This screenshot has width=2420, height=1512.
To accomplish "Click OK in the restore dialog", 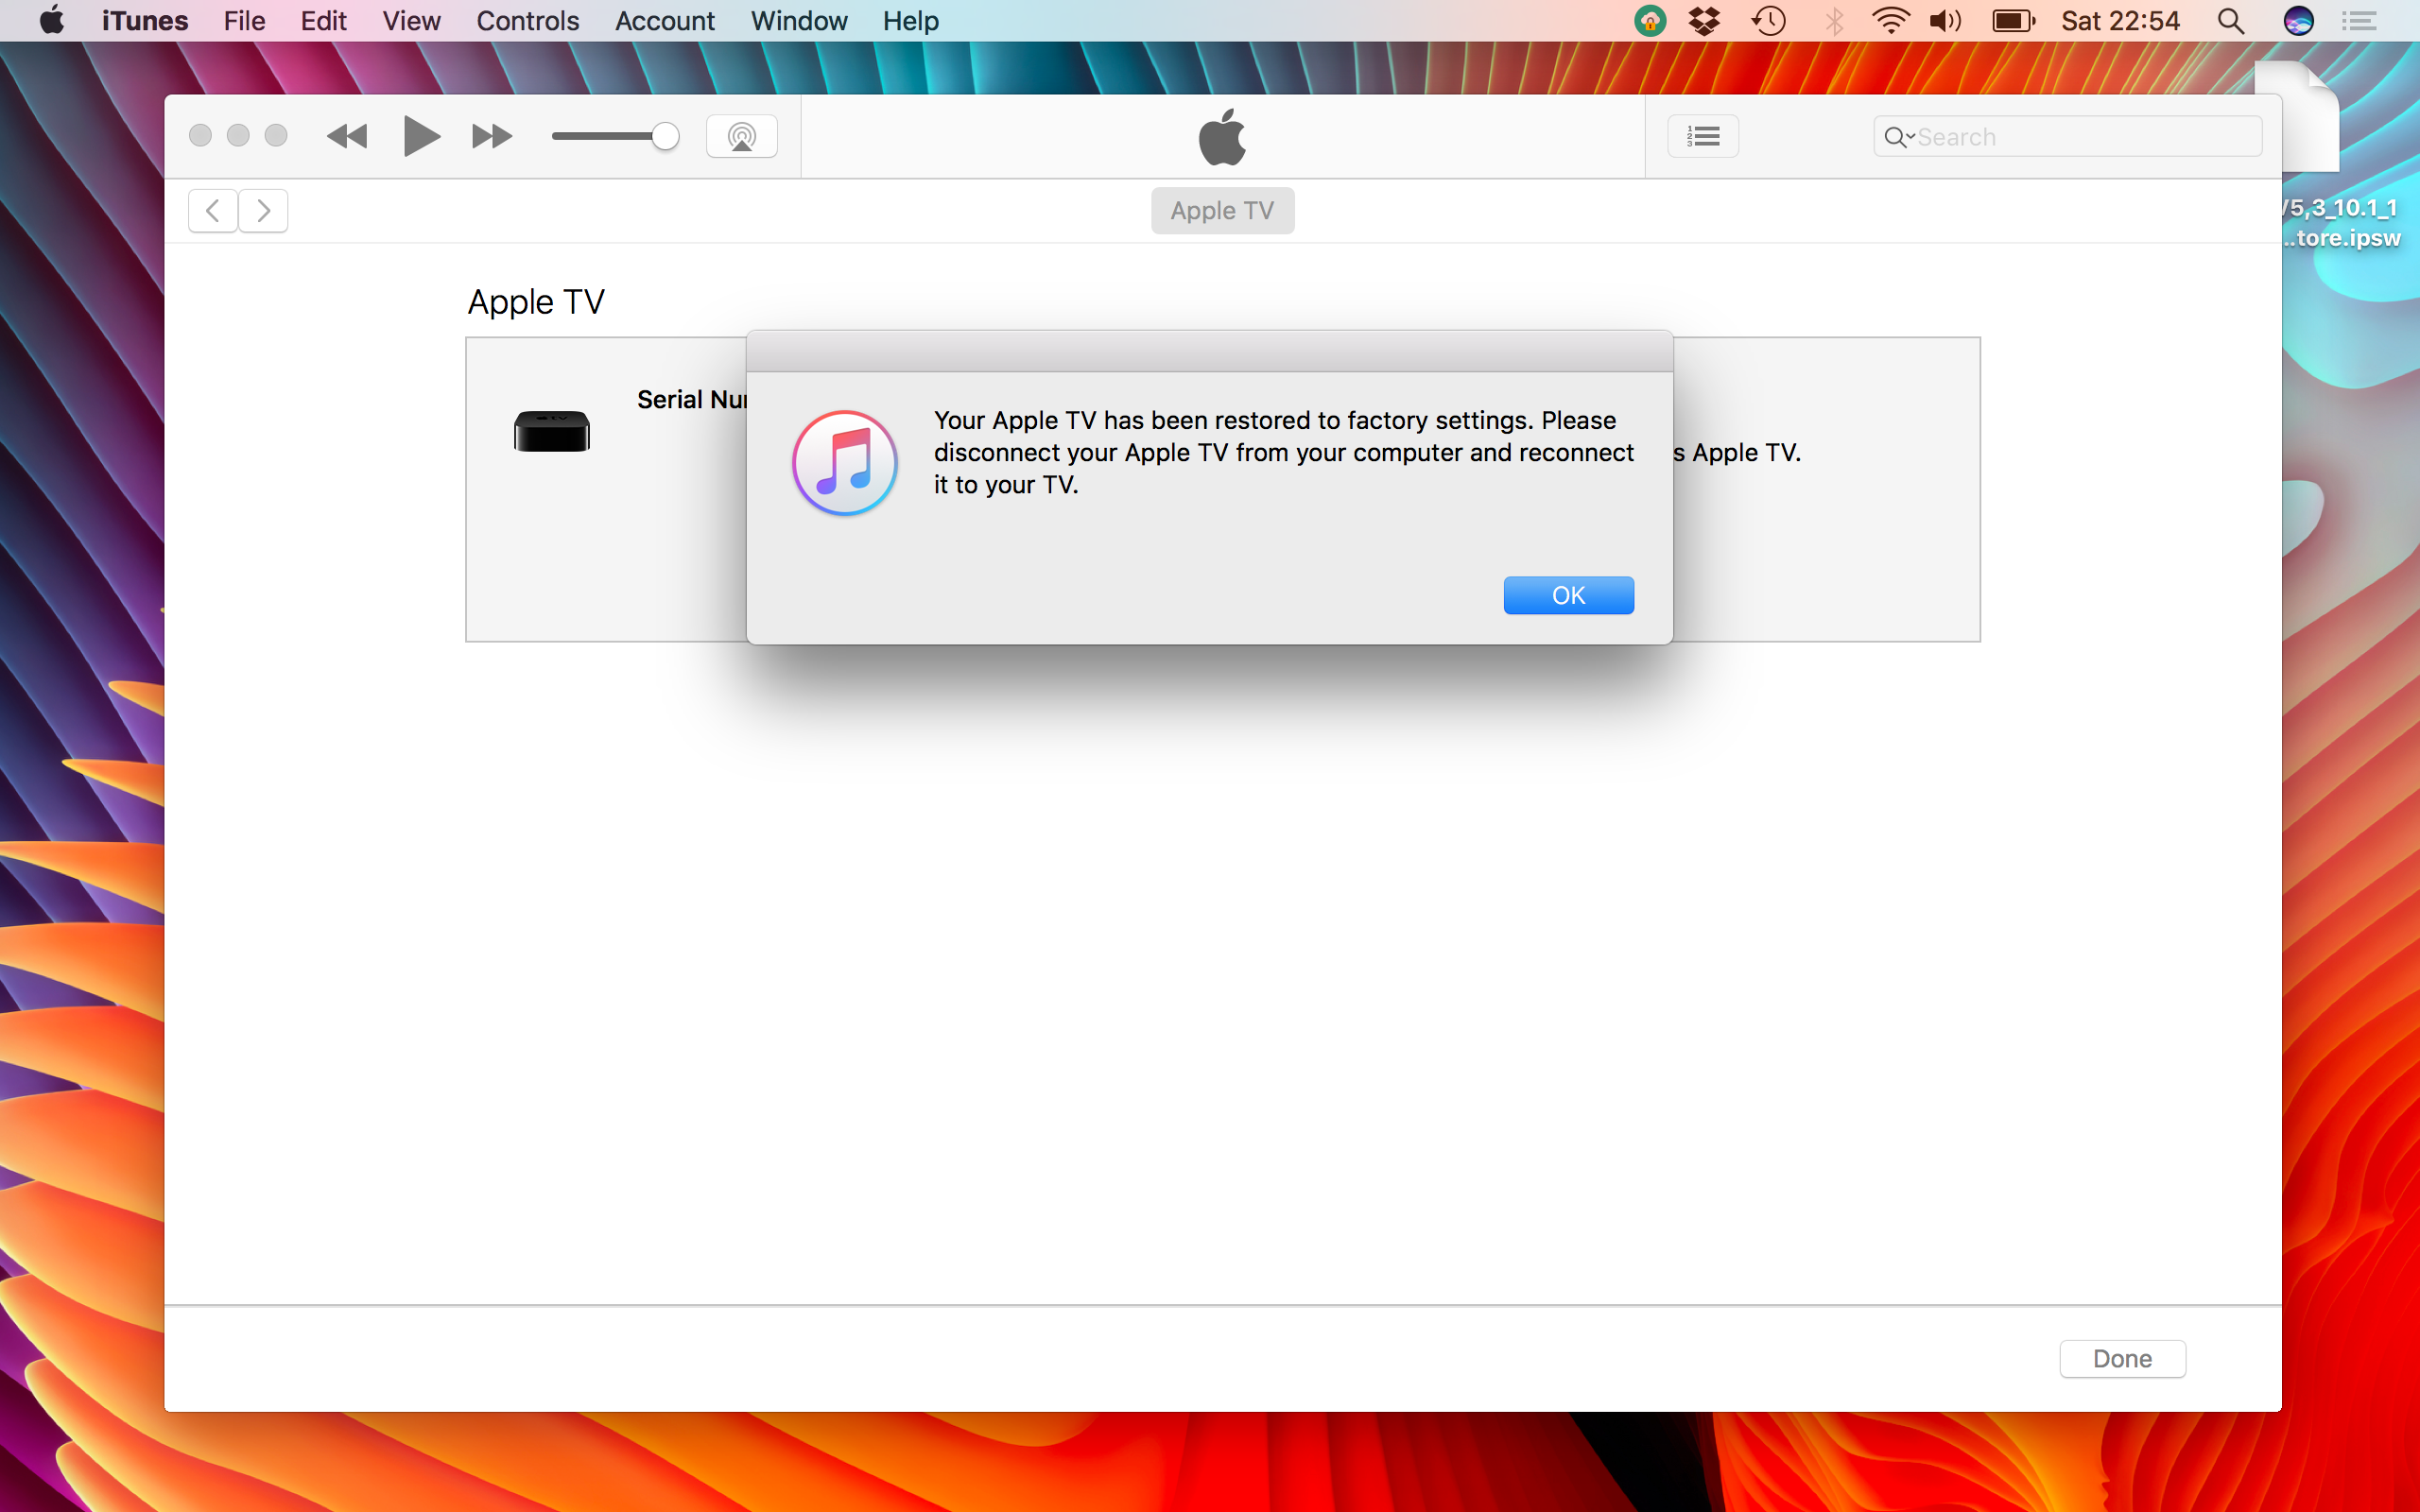I will [x=1568, y=595].
